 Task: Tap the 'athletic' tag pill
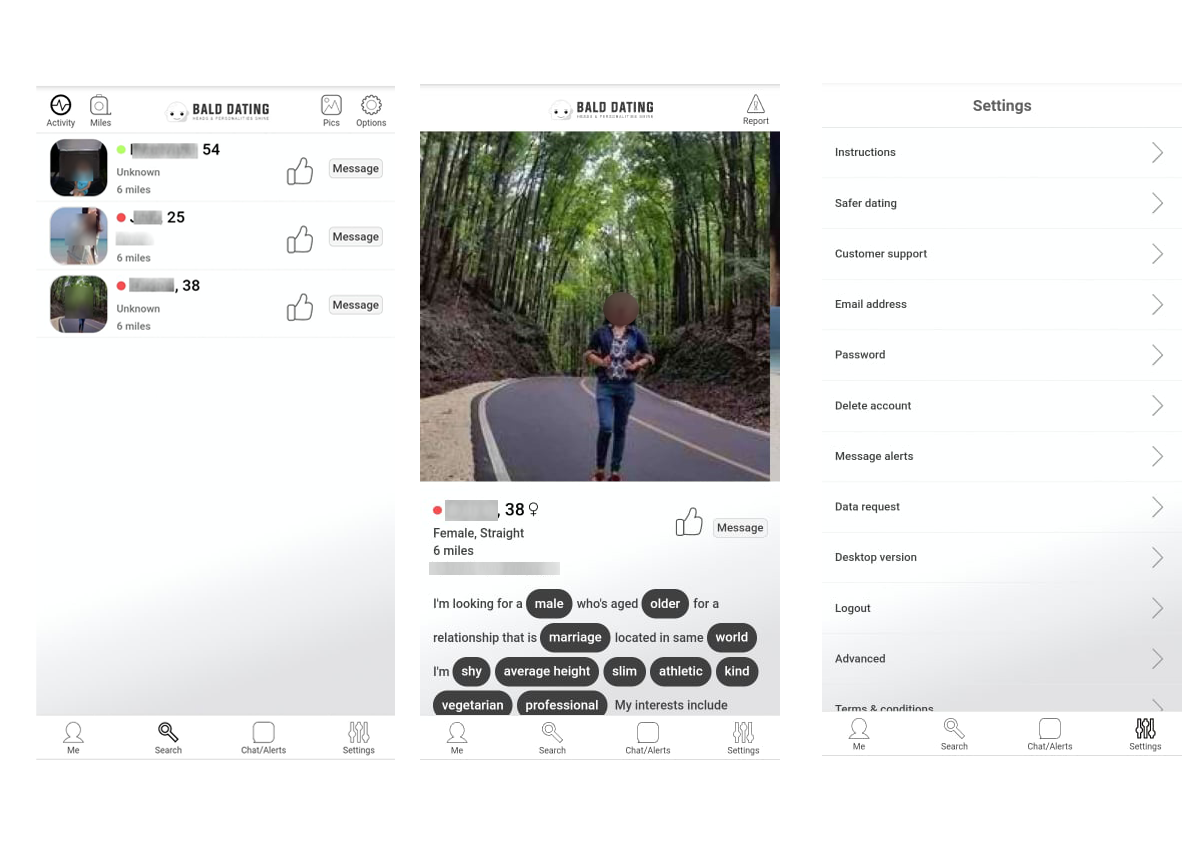[x=680, y=671]
